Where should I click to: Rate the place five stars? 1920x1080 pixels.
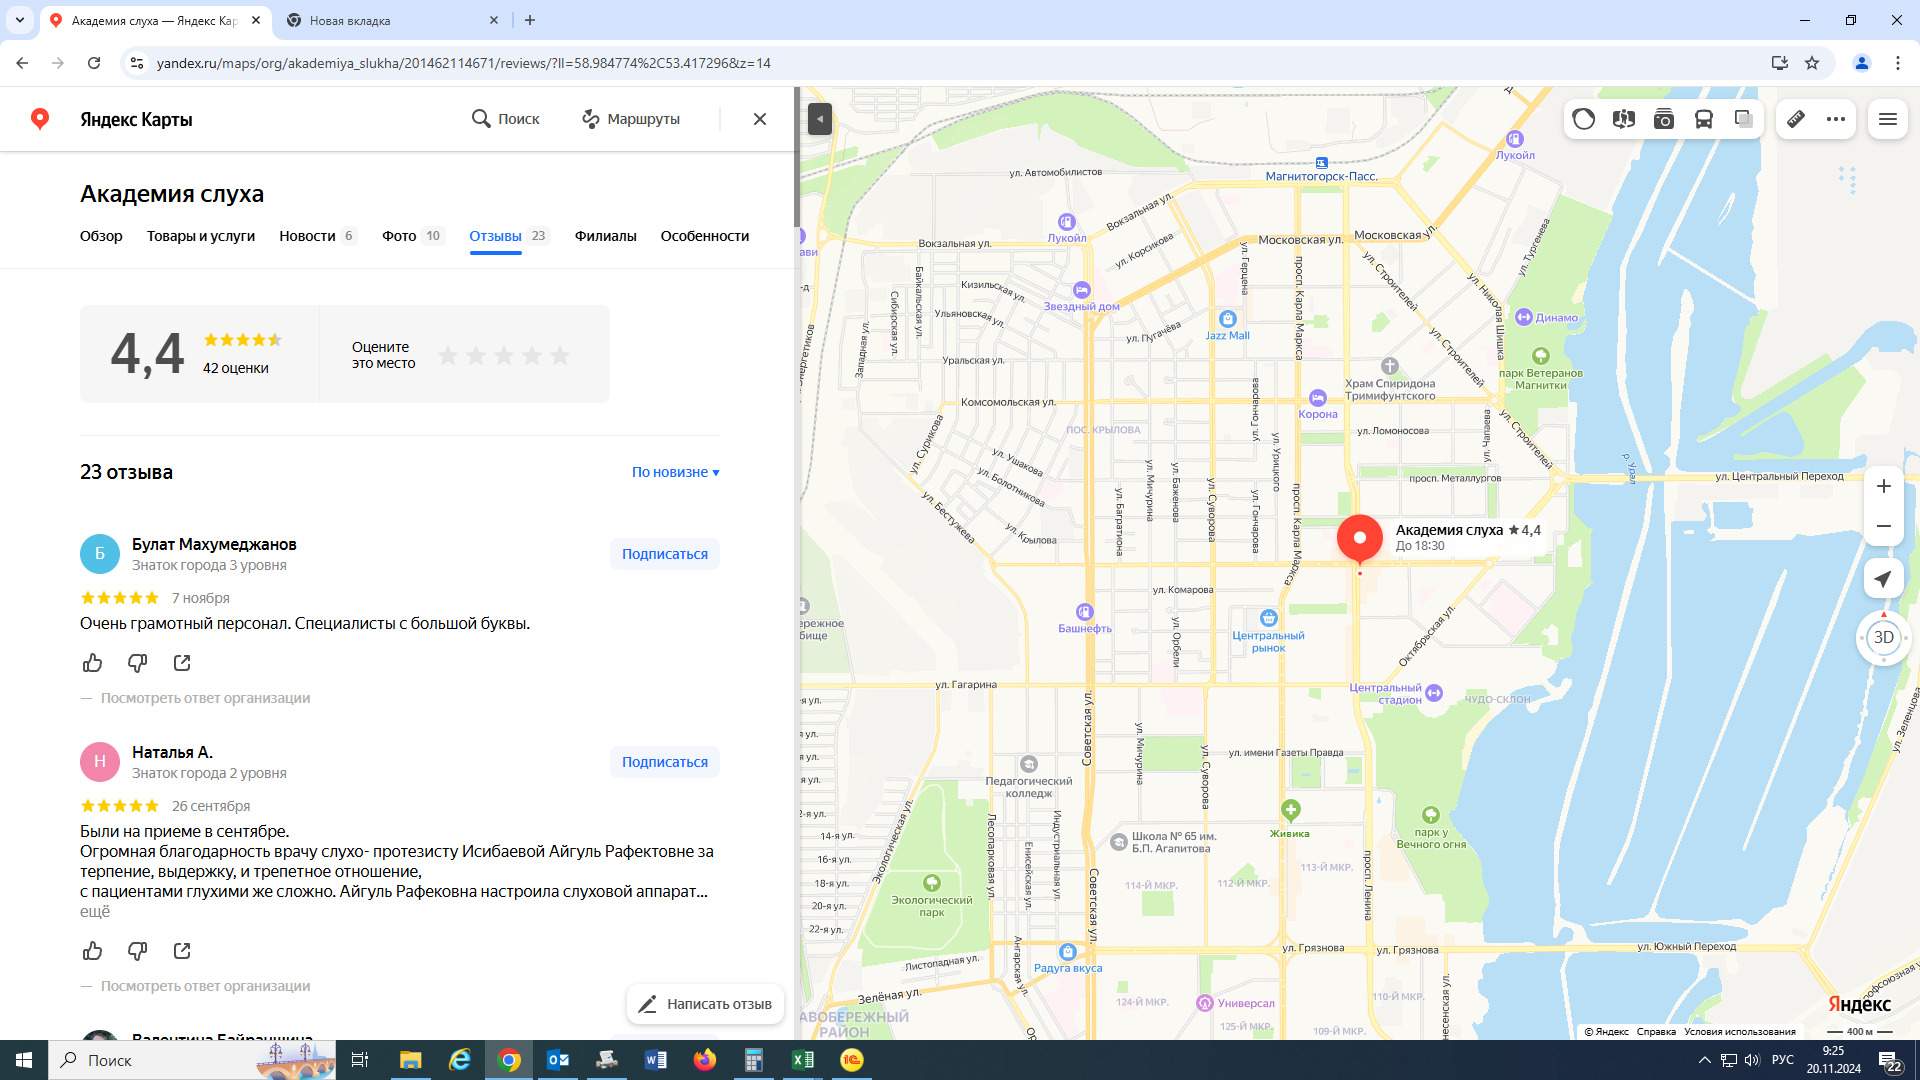560,355
